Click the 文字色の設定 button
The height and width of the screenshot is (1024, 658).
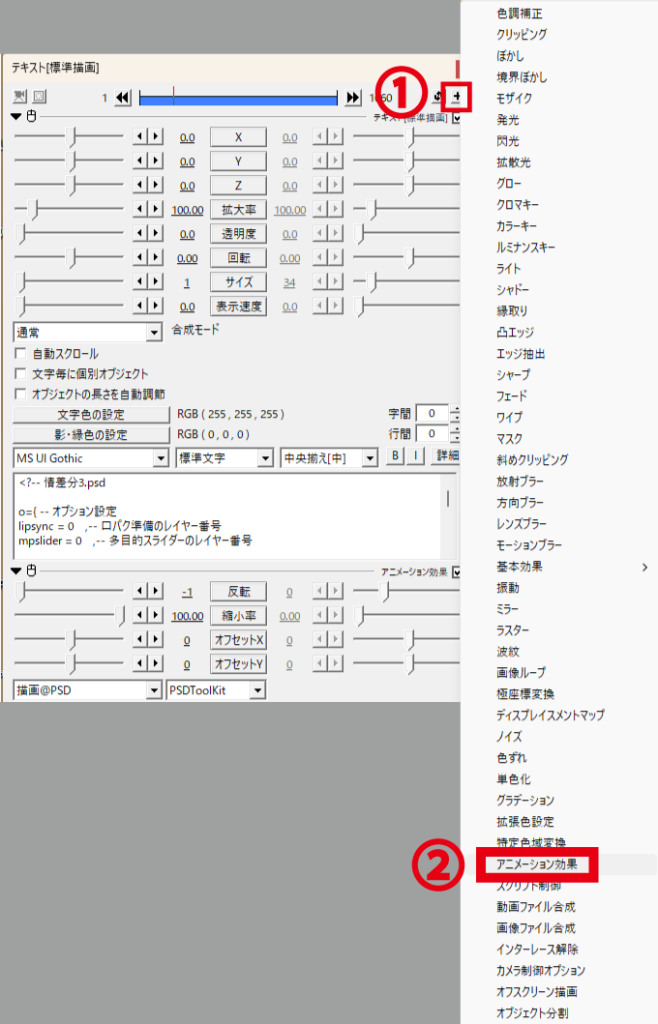point(91,415)
